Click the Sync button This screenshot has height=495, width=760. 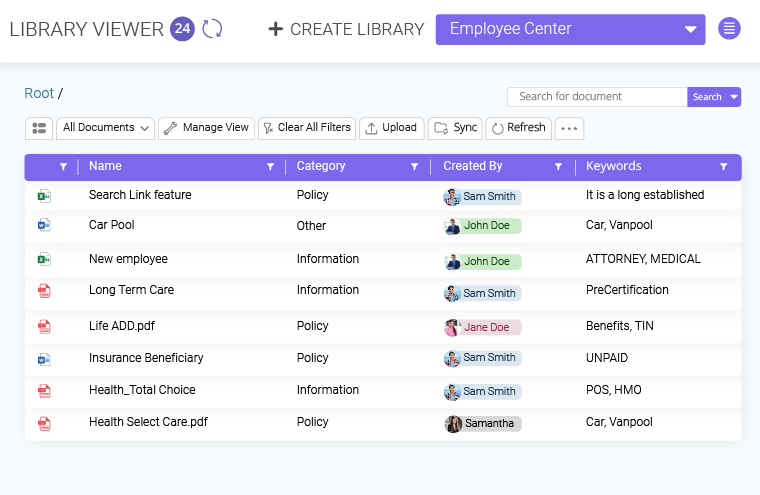tap(455, 128)
